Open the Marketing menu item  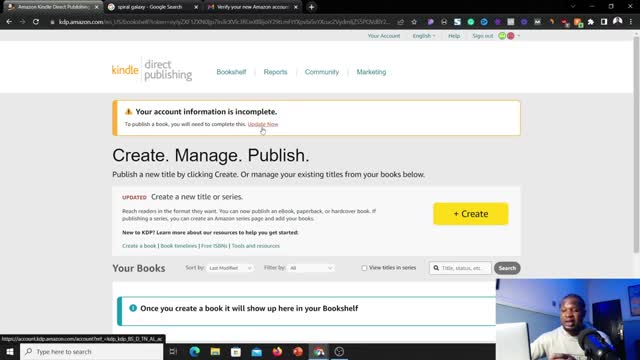(x=371, y=72)
